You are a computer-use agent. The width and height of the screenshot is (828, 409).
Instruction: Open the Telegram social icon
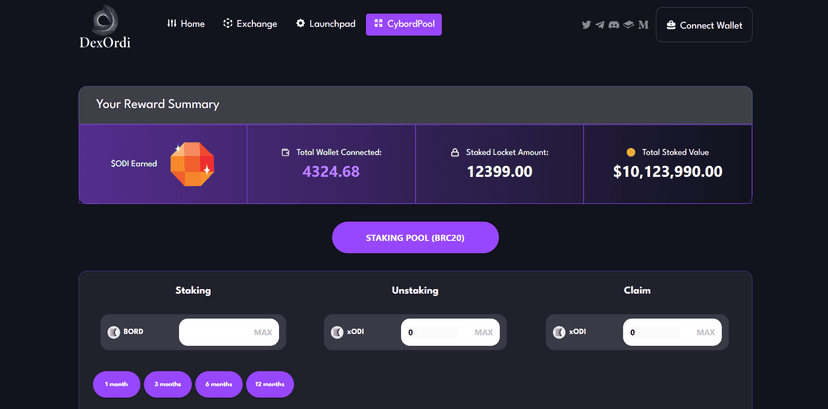point(600,25)
